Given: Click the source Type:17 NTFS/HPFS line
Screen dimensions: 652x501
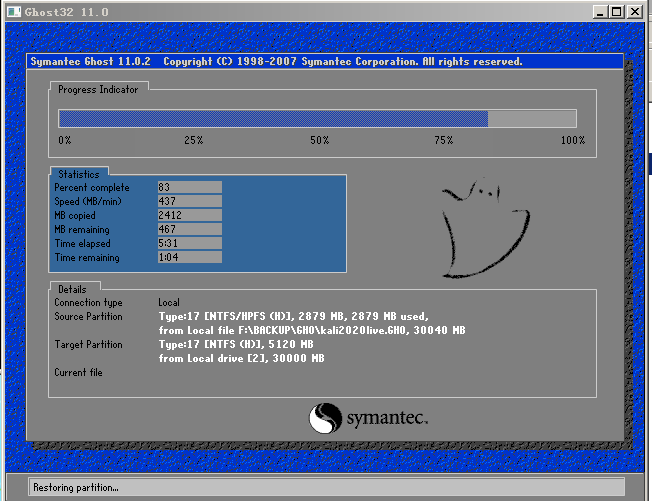Looking at the screenshot, I should pos(294,316).
